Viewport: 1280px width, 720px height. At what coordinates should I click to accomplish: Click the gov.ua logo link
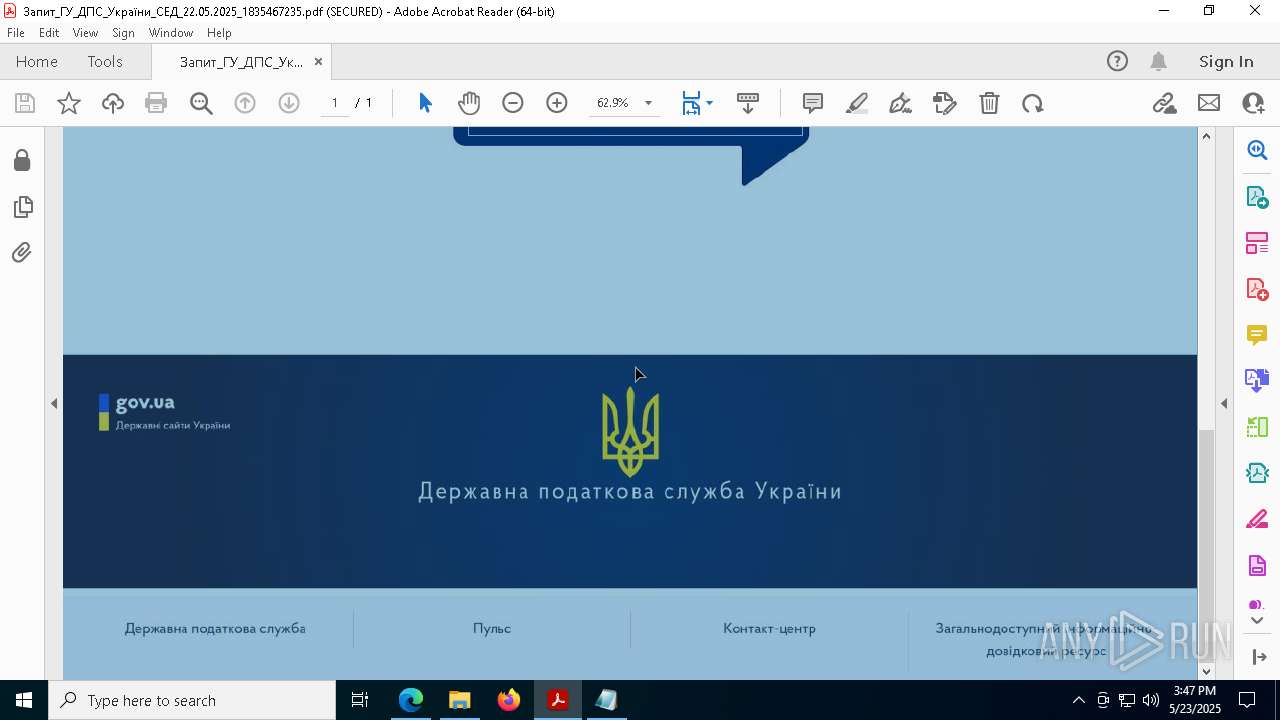click(165, 412)
